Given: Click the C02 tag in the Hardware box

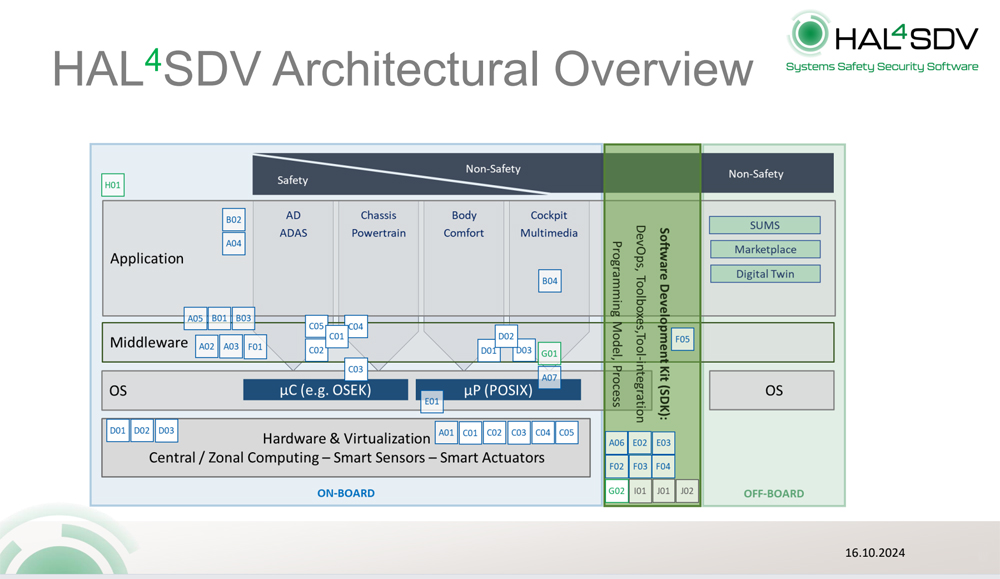Looking at the screenshot, I should click(494, 432).
